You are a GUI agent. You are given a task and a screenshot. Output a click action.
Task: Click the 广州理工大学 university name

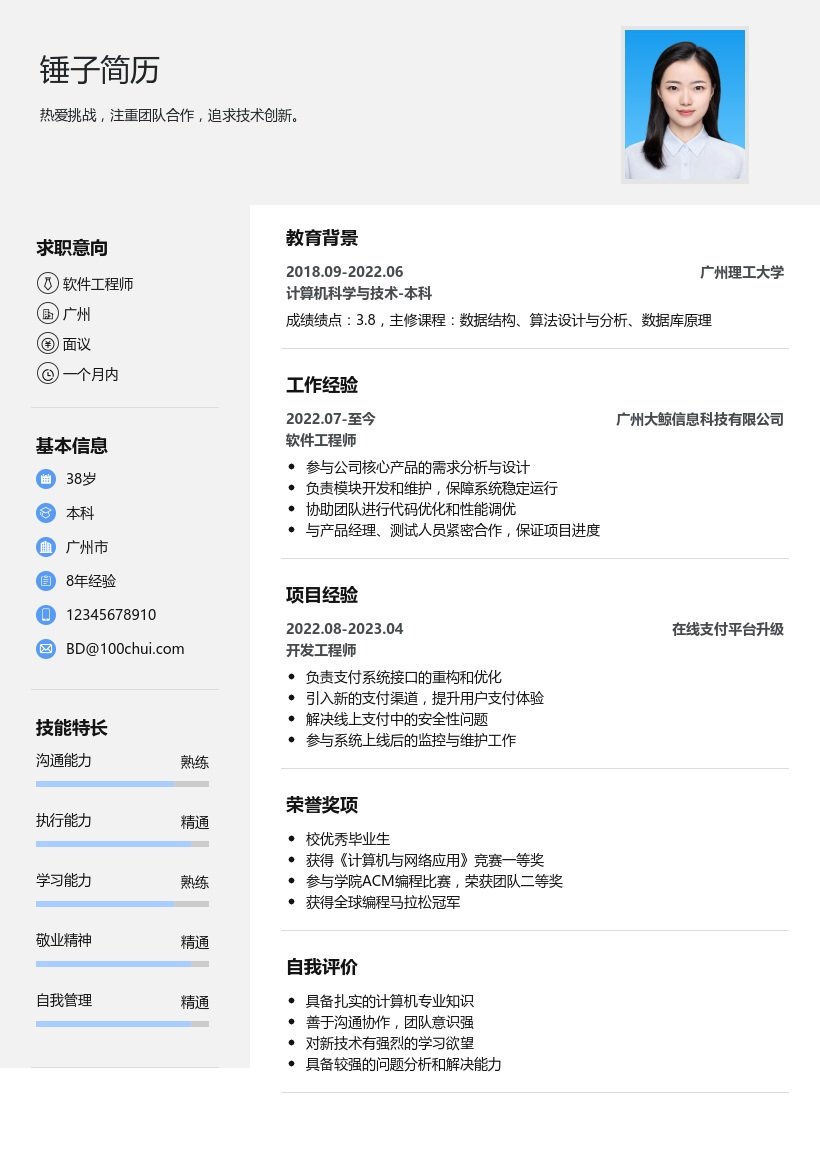[x=741, y=272]
